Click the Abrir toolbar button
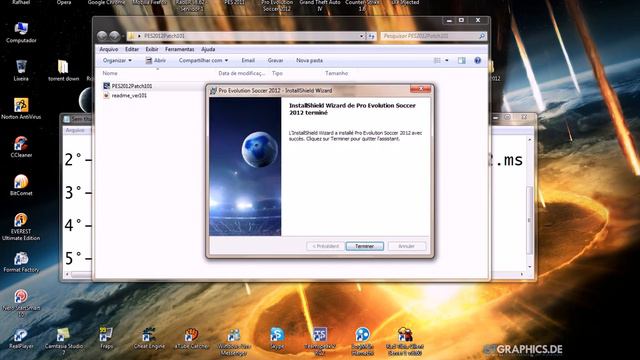This screenshot has width=640, height=360. 156,60
